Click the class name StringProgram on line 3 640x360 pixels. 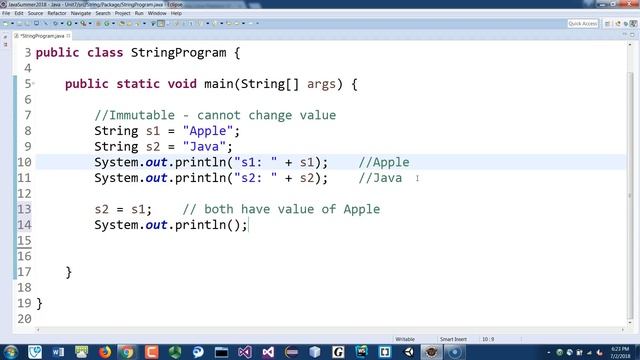178,53
